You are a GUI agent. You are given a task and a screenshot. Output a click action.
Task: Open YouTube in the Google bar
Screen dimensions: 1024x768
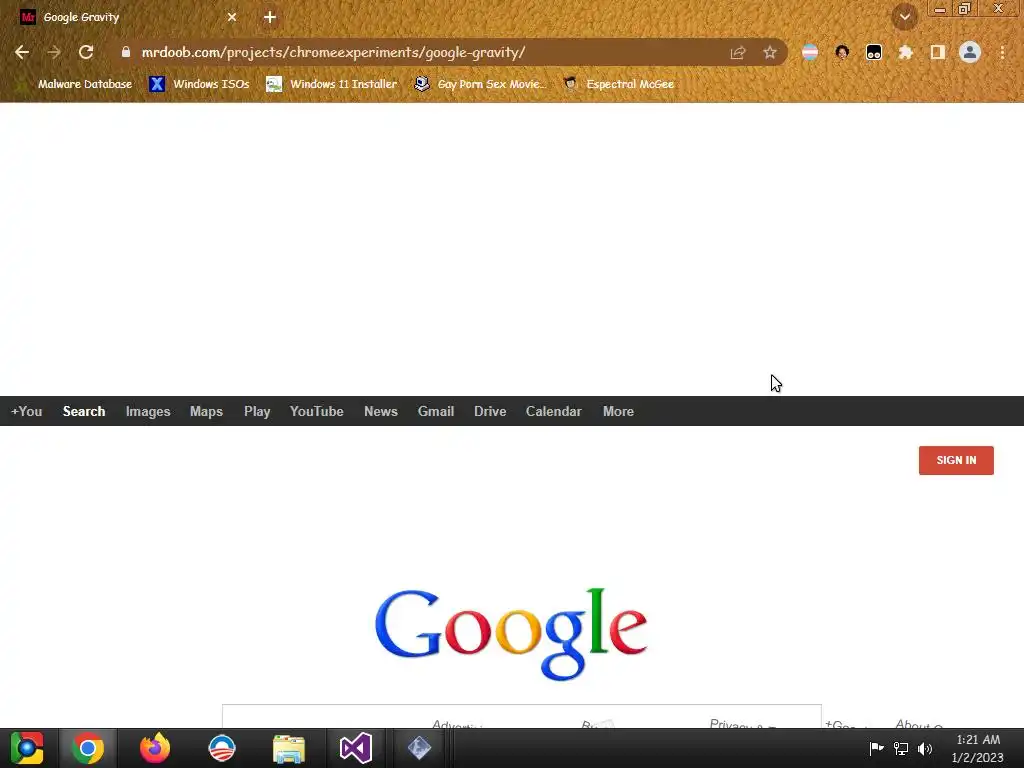(317, 411)
